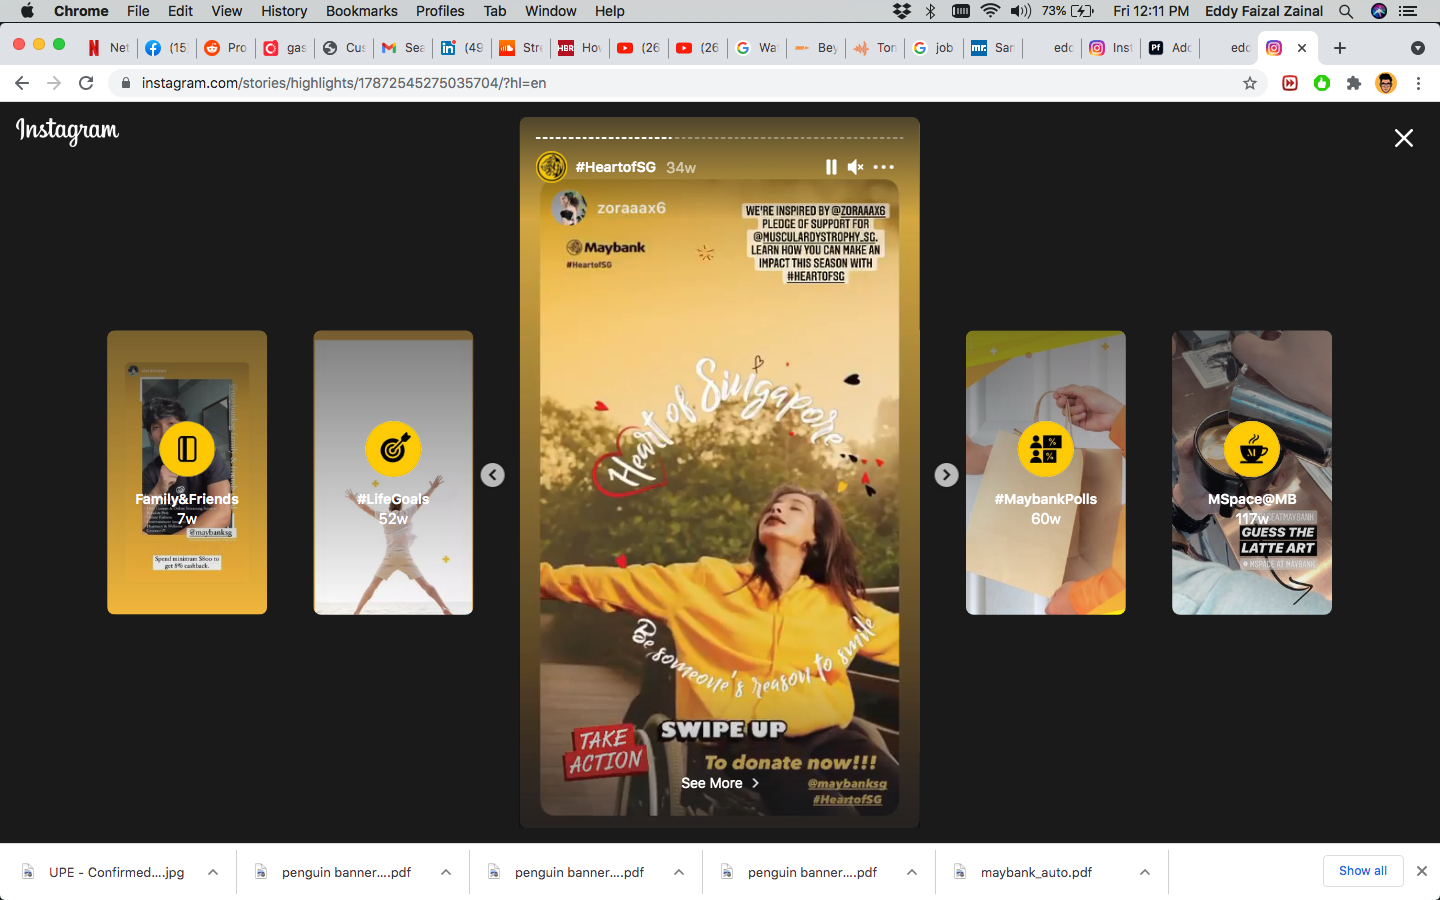Bookmark this page with the star icon
The height and width of the screenshot is (900, 1440).
pyautogui.click(x=1250, y=83)
